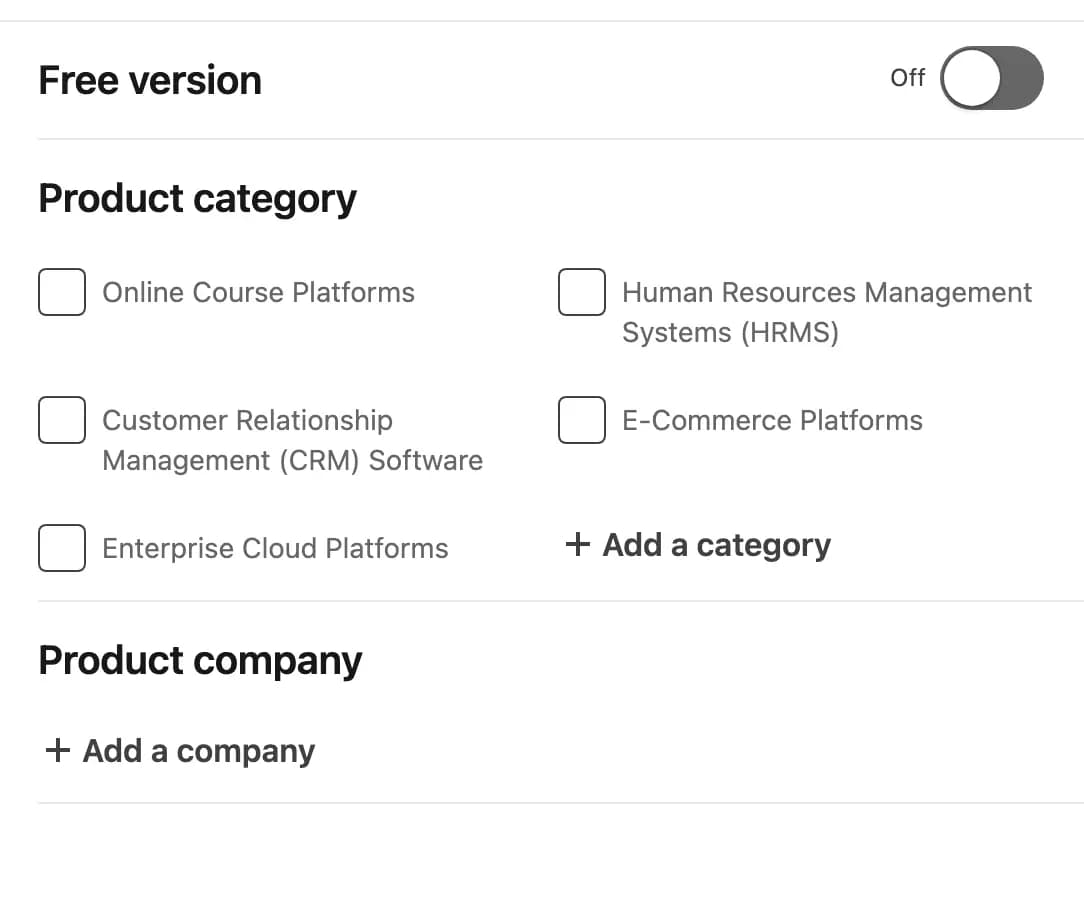Screen dimensions: 1084x908
Task: Click the plus icon next to Add a category
Action: (576, 545)
